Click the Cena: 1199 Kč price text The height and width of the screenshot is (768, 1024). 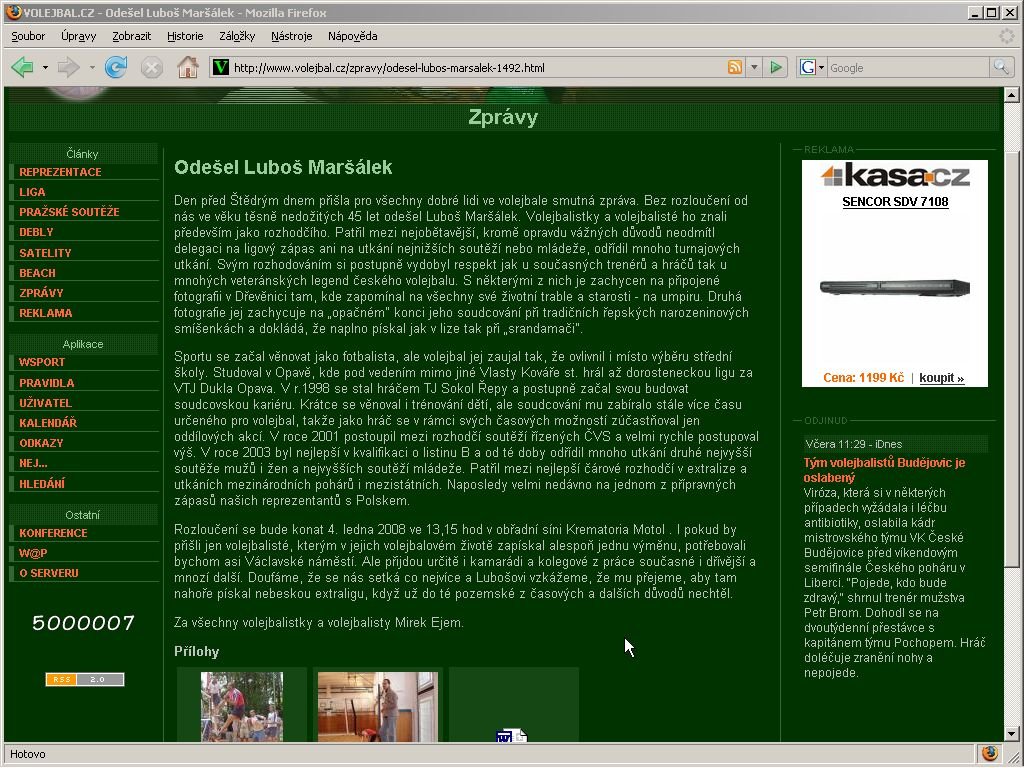point(863,377)
